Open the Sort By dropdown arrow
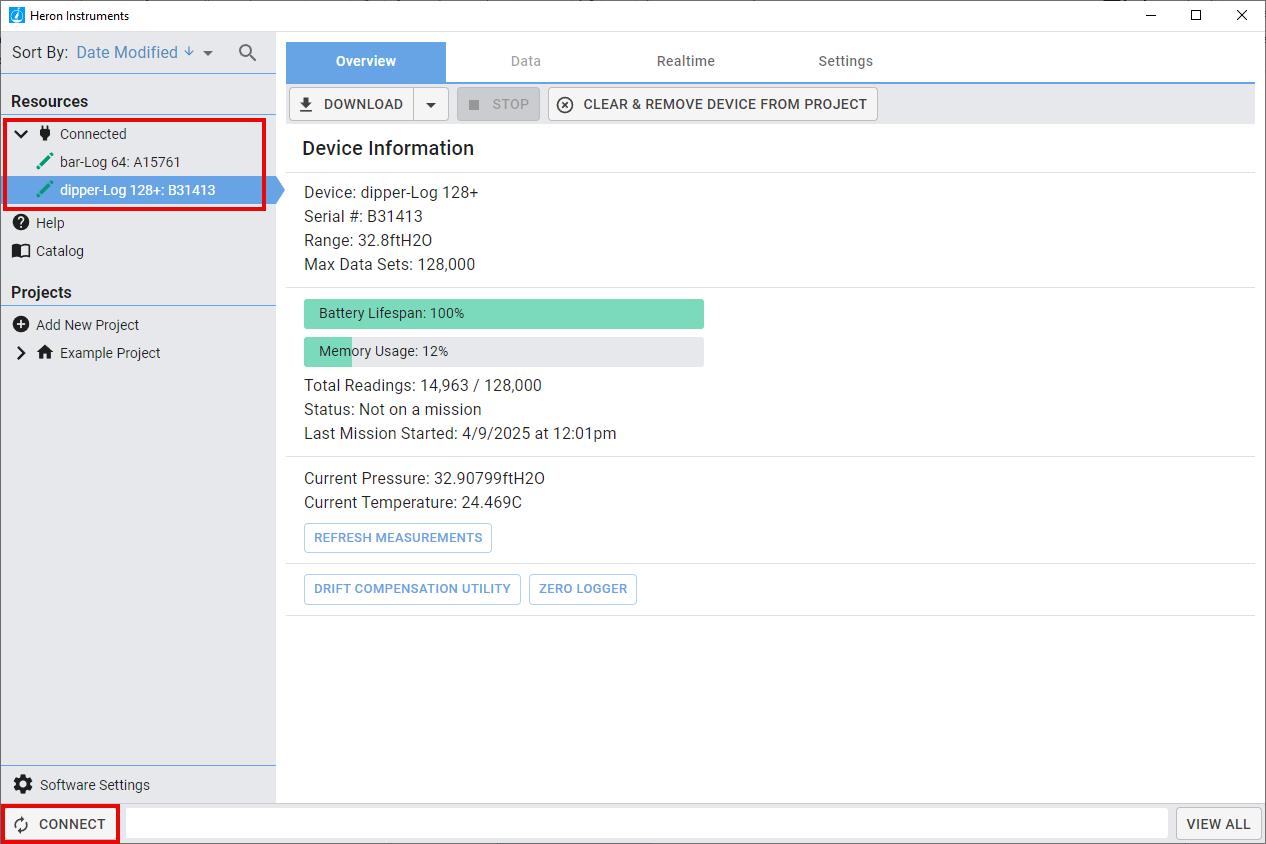This screenshot has height=844, width=1266. (208, 53)
